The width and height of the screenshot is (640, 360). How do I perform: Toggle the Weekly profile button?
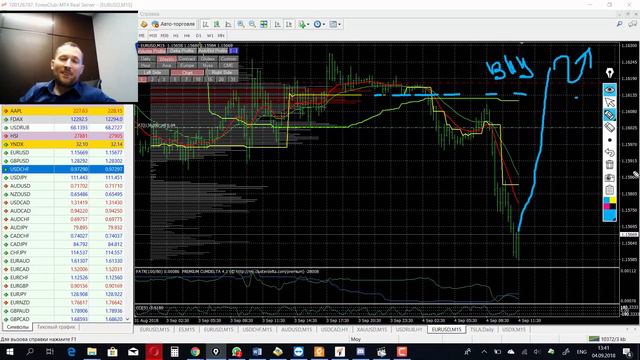pos(167,58)
